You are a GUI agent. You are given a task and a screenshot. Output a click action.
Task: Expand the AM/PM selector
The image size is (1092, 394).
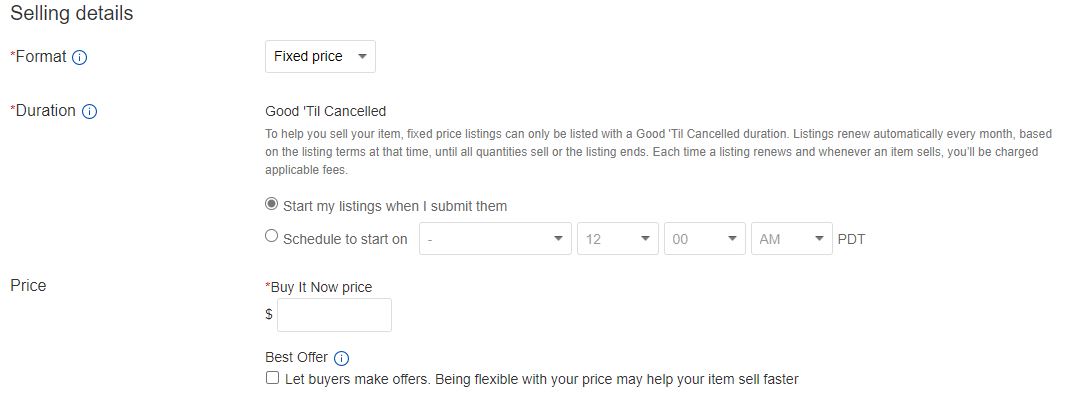792,239
